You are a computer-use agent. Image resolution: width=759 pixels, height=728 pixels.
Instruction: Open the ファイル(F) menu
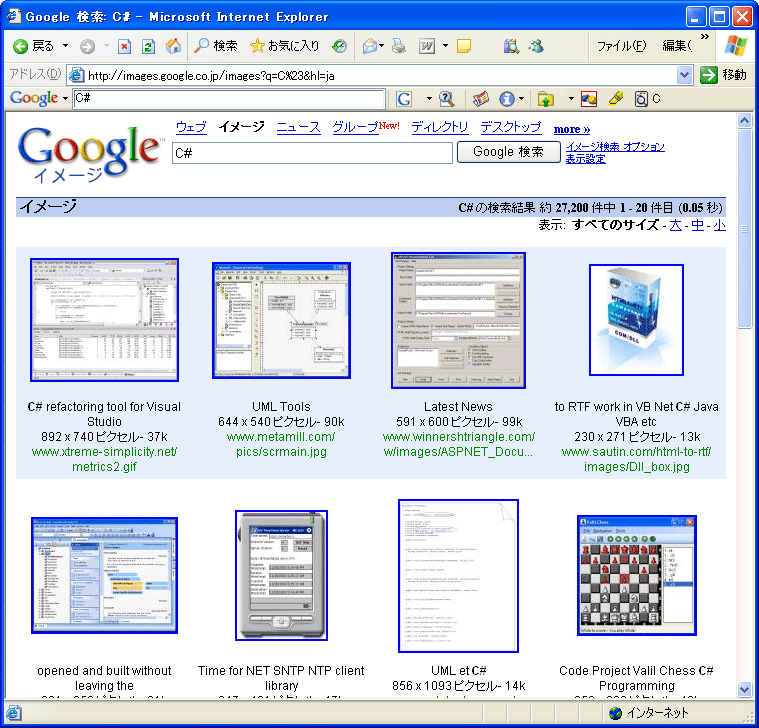click(x=621, y=46)
